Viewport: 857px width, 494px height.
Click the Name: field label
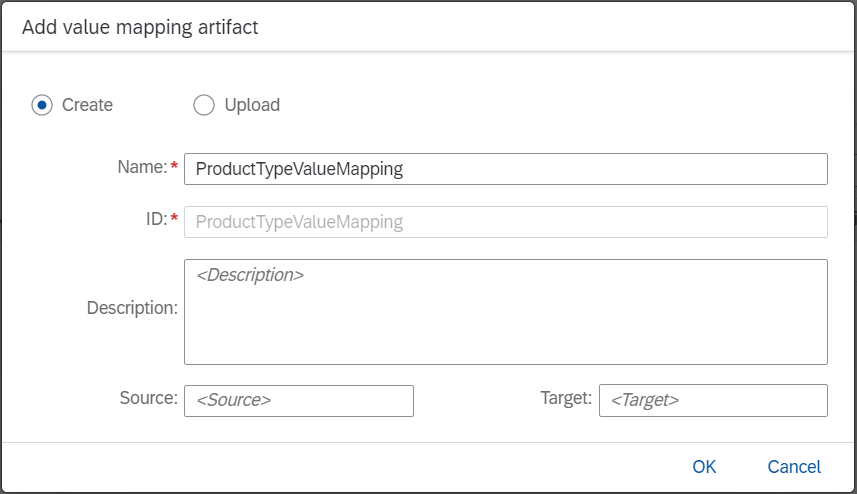click(x=143, y=167)
